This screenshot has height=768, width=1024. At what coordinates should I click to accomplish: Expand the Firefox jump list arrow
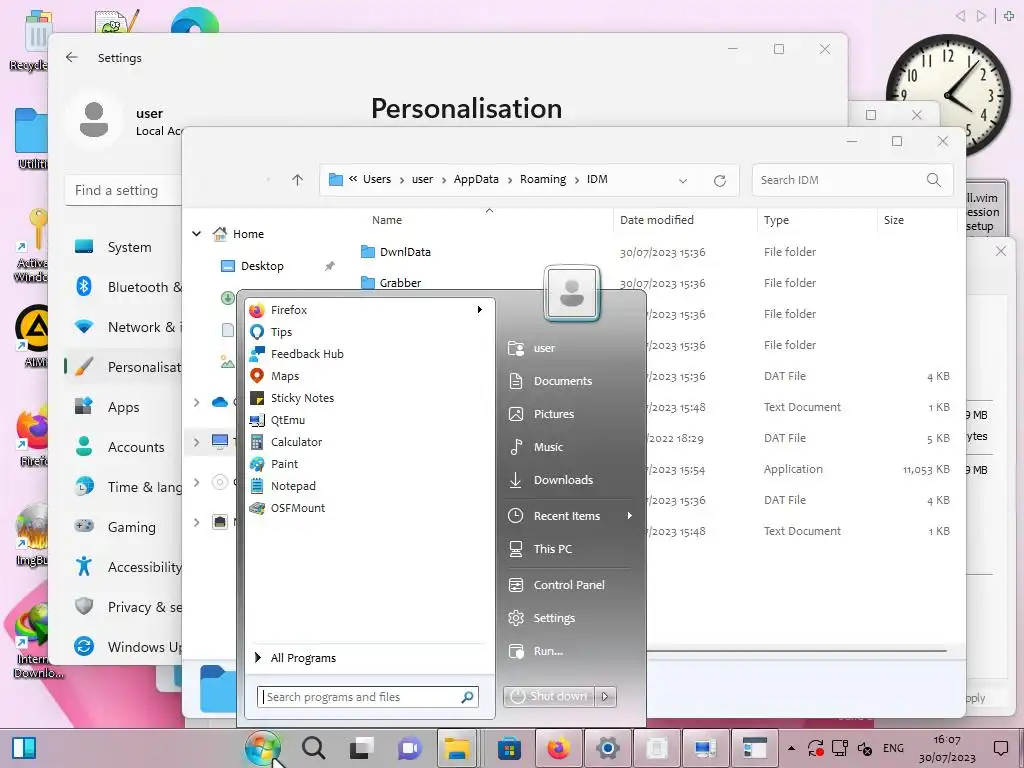click(x=480, y=310)
